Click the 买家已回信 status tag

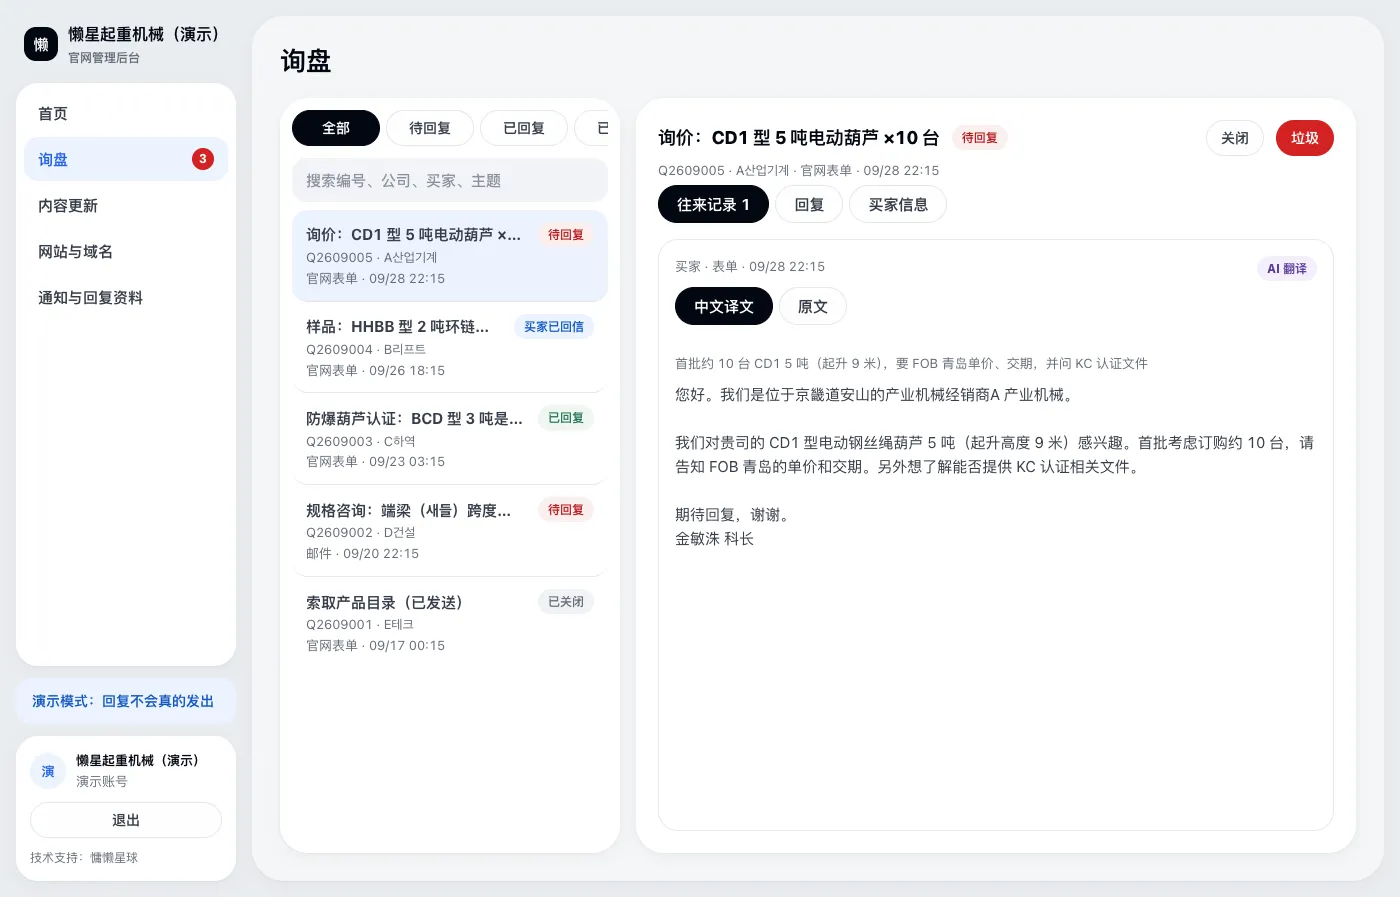pos(554,327)
